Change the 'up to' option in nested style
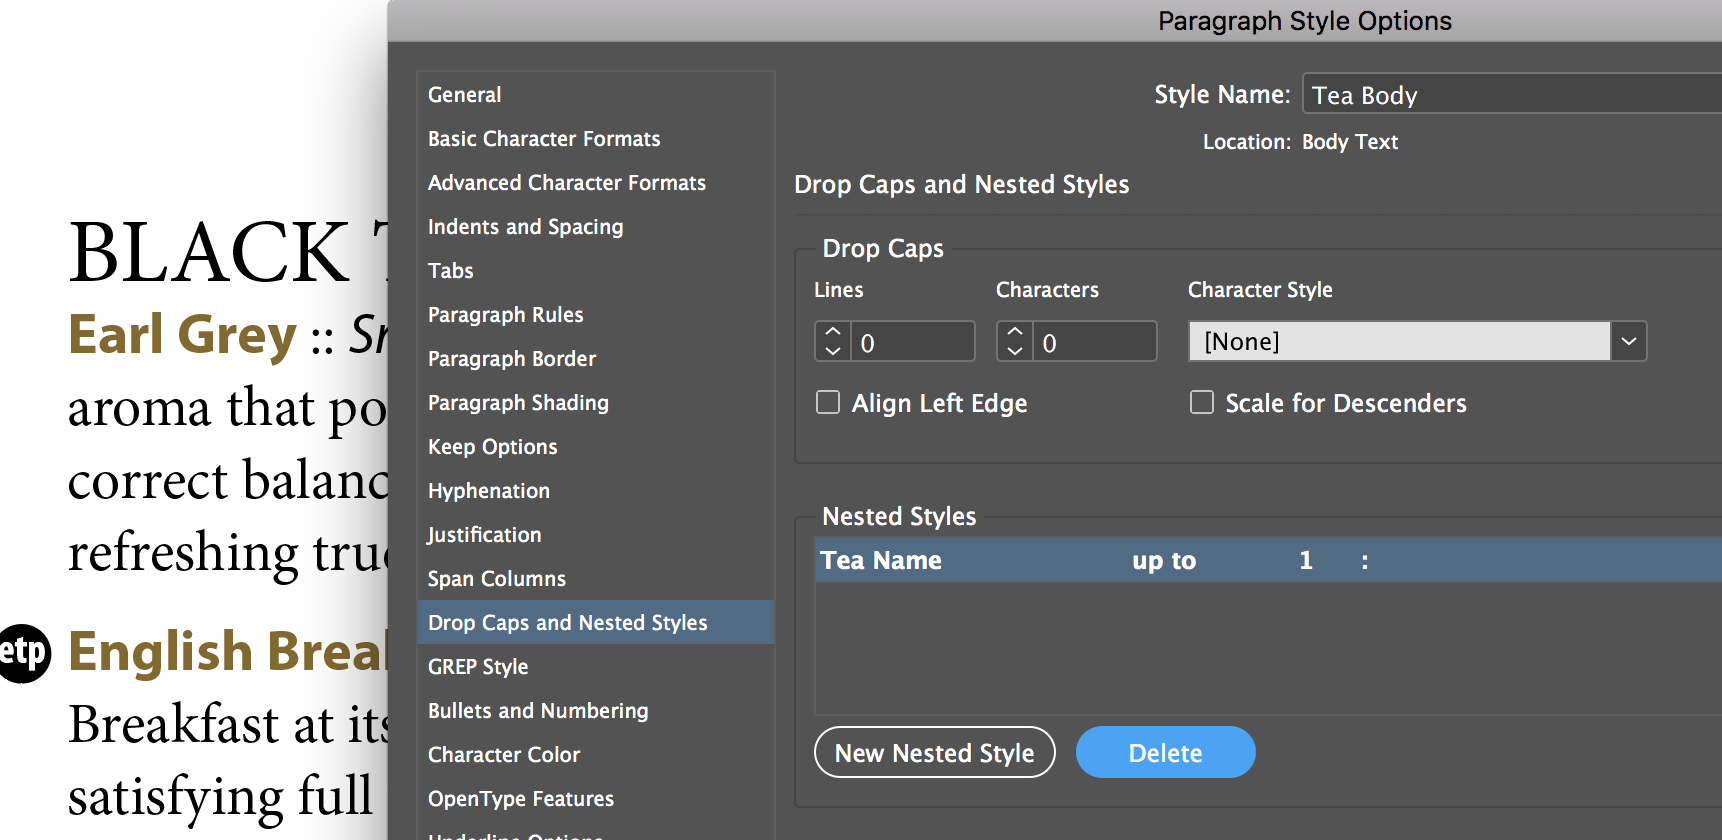 (1164, 560)
